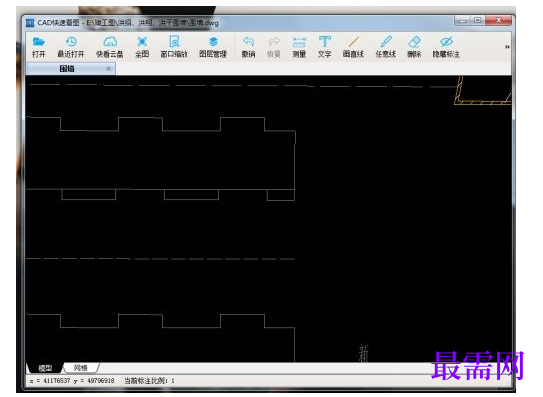Fit the whole drawing with 全图
The height and width of the screenshot is (397, 543).
142,47
